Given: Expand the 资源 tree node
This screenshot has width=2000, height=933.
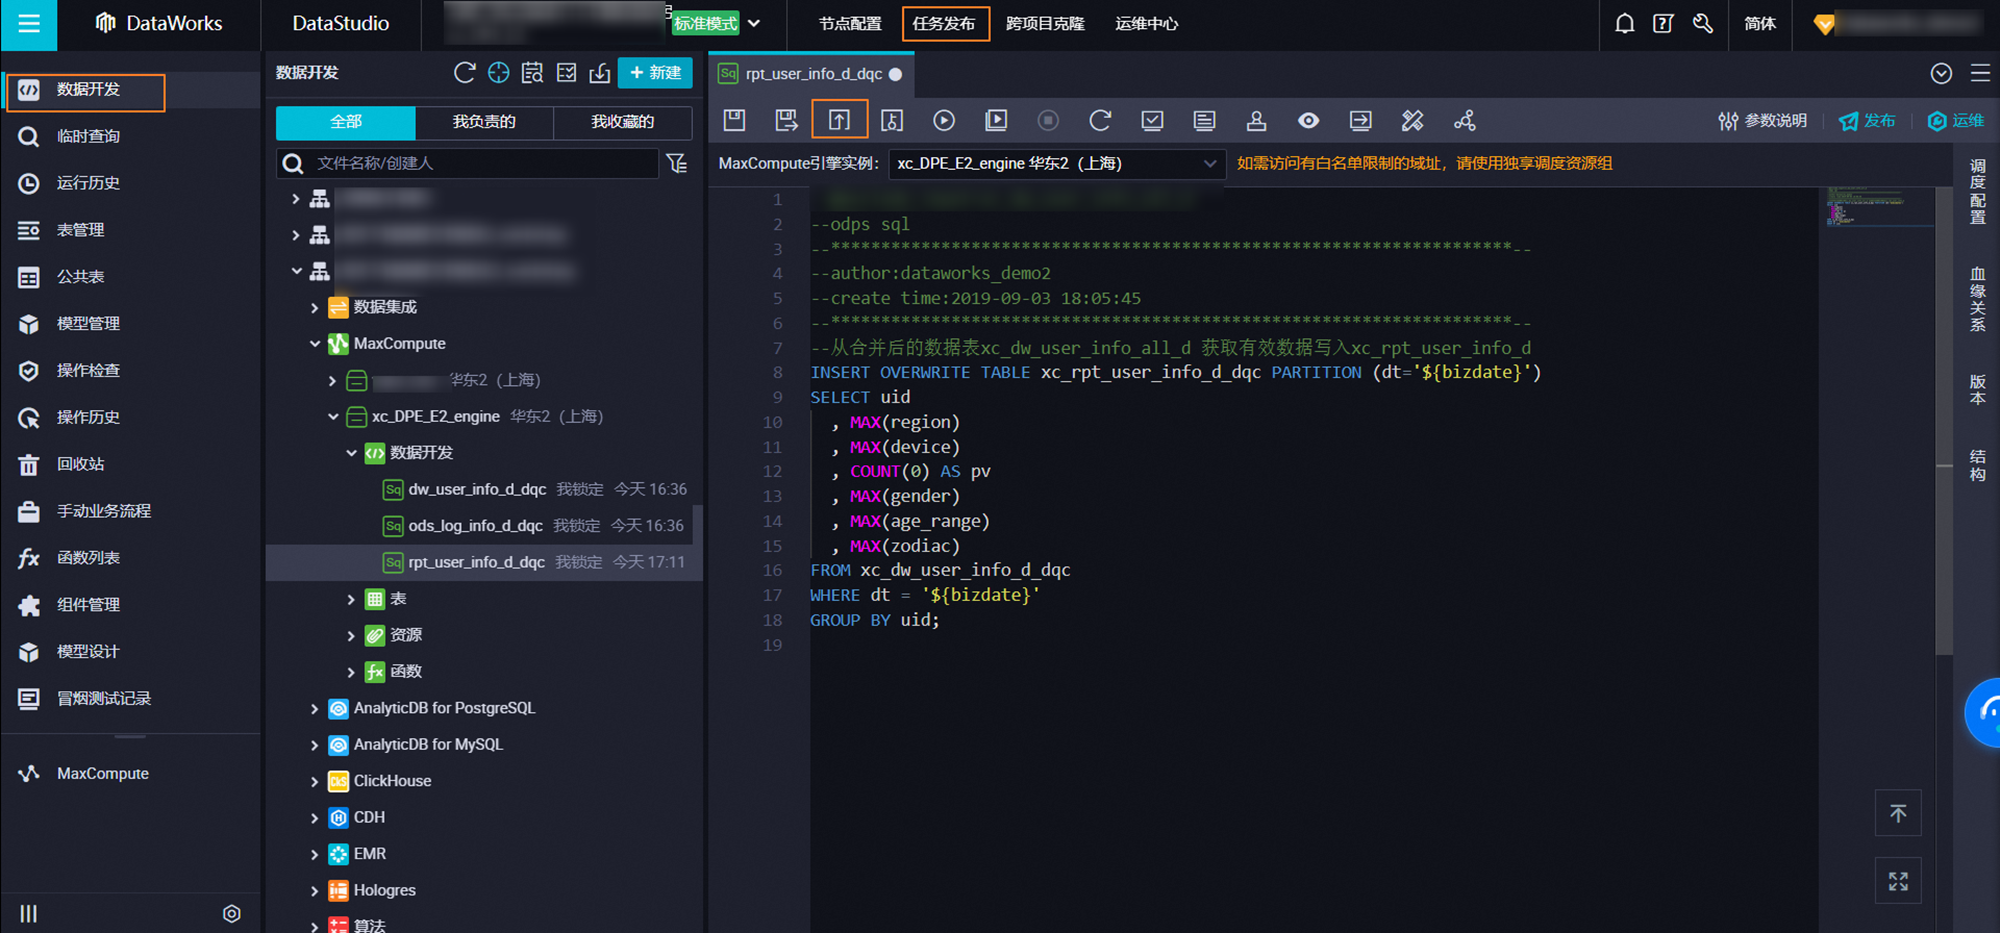Looking at the screenshot, I should 351,636.
